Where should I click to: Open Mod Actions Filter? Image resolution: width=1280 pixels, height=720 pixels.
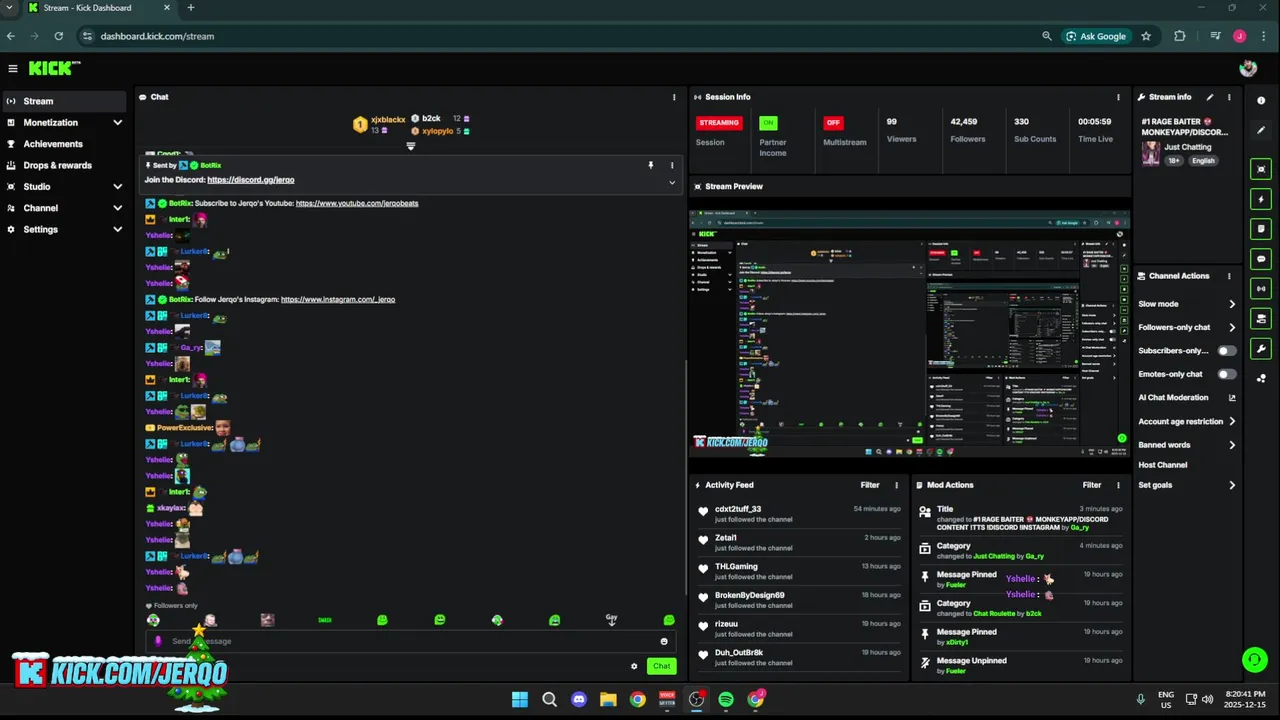[1092, 485]
